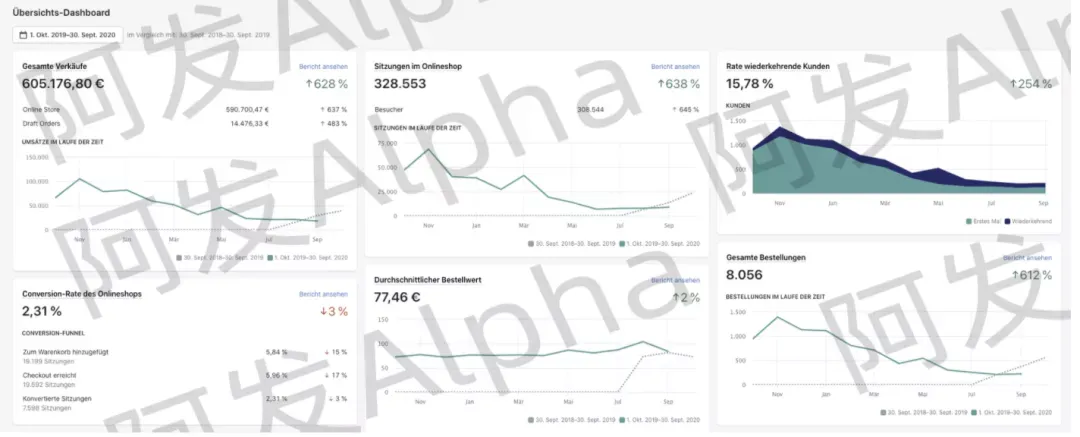Select the Draft Orders sales row

click(x=185, y=123)
